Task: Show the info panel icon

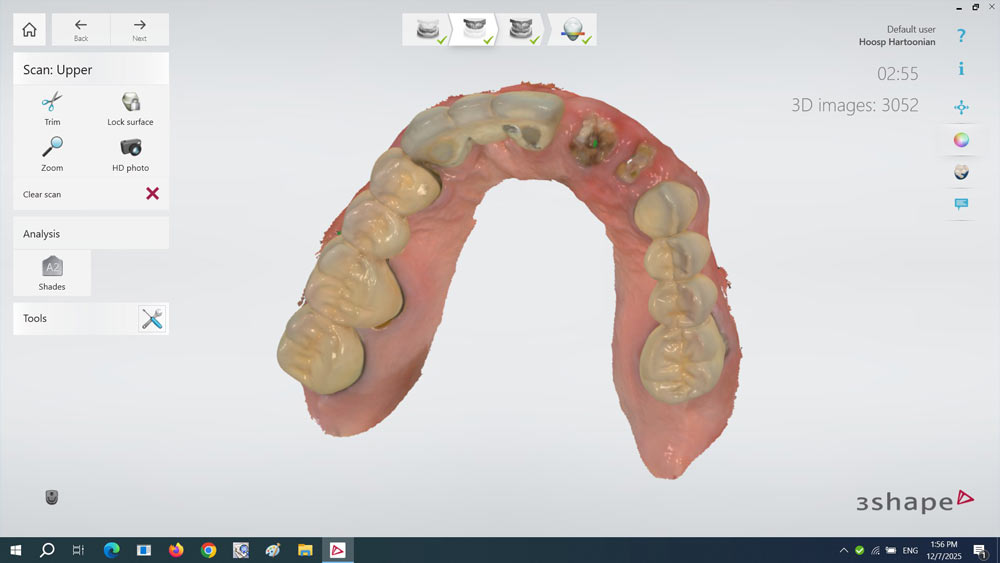Action: [x=961, y=69]
